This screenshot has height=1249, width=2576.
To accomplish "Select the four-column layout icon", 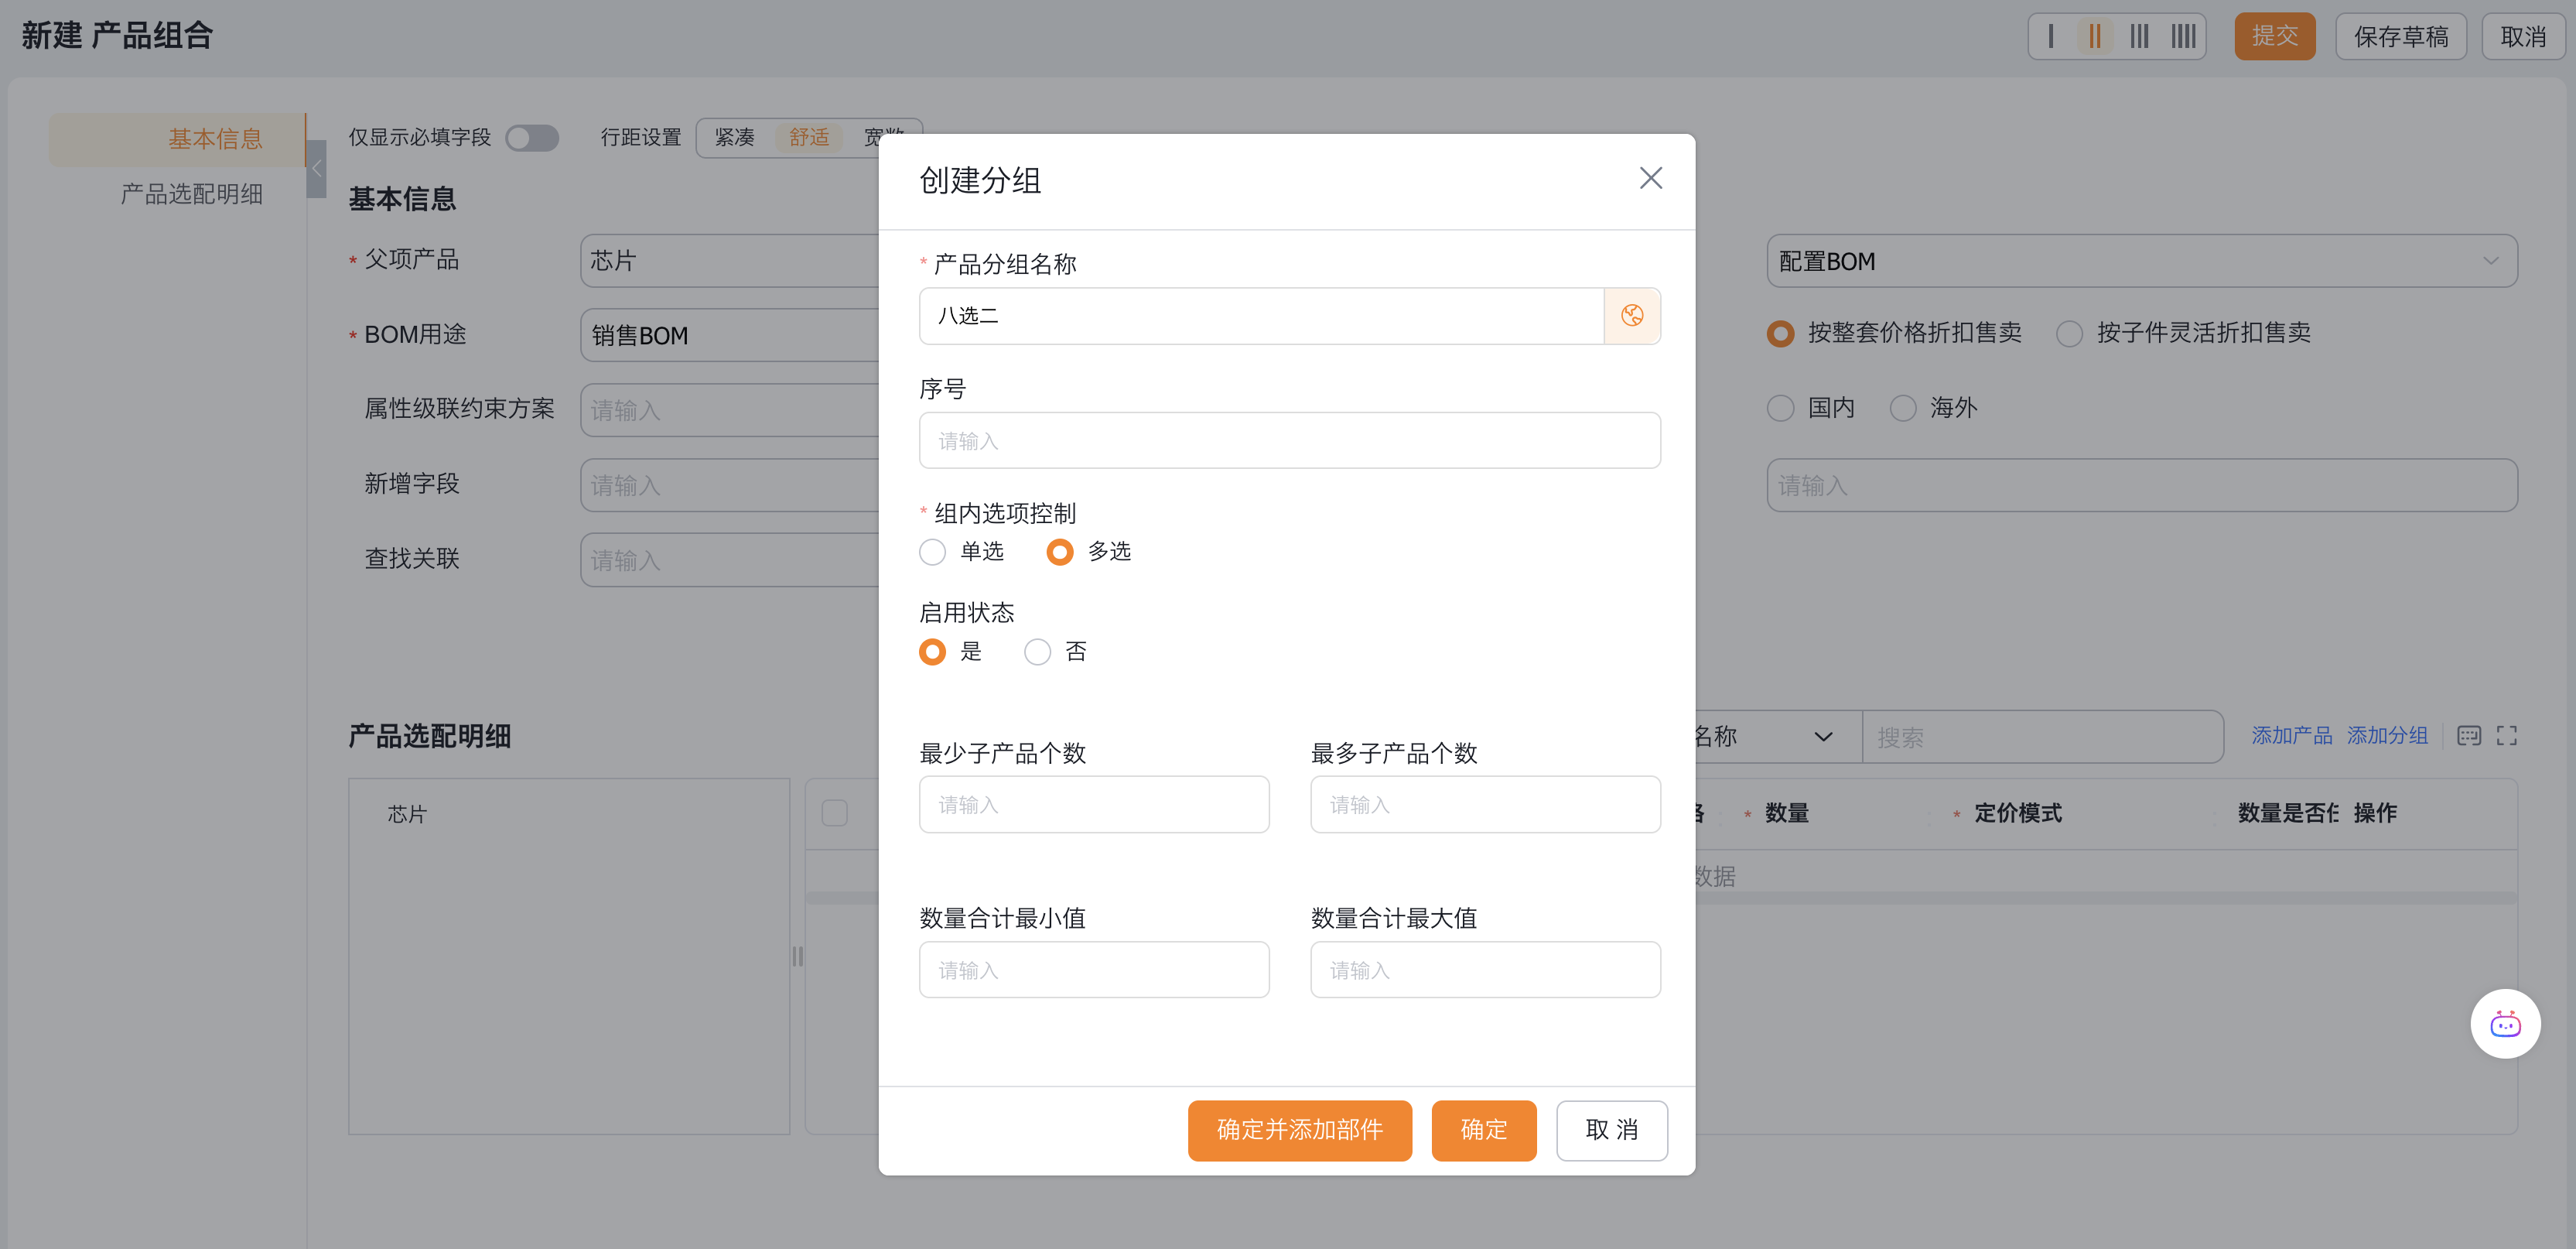I will point(2183,36).
